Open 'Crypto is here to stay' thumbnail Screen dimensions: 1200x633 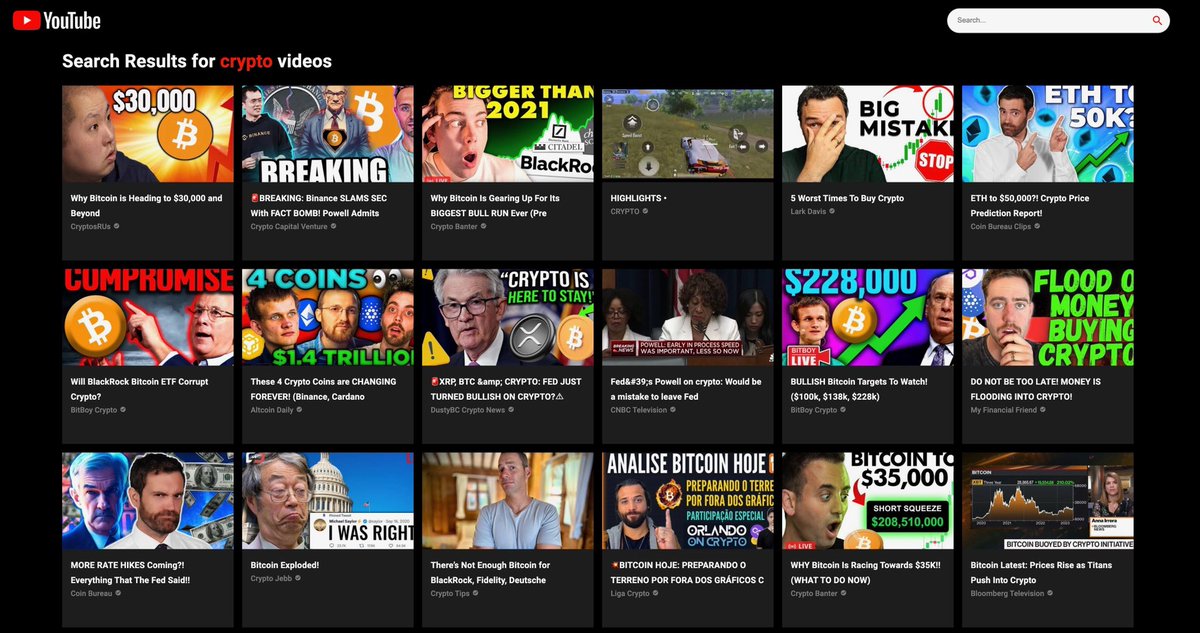point(507,317)
